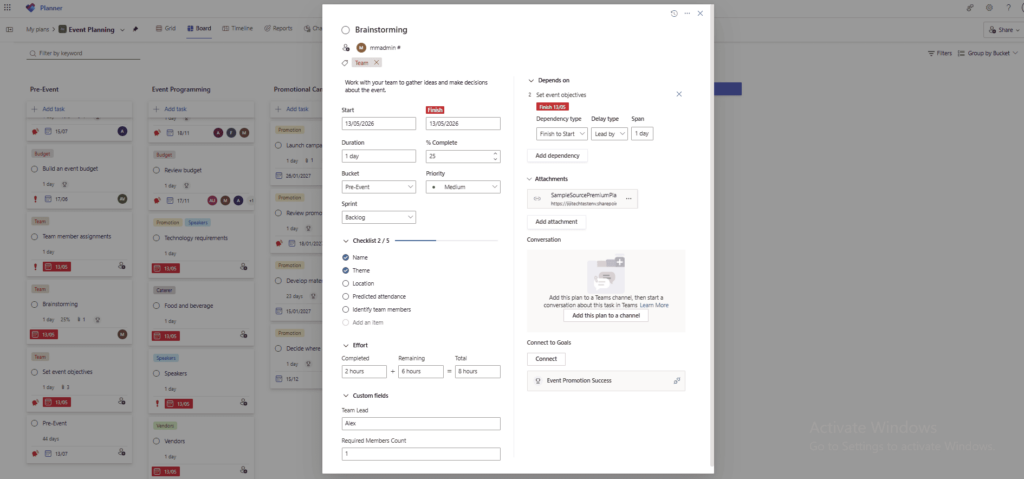The image size is (1024, 479).
Task: Switch to the Timeline view tab
Action: coord(238,29)
